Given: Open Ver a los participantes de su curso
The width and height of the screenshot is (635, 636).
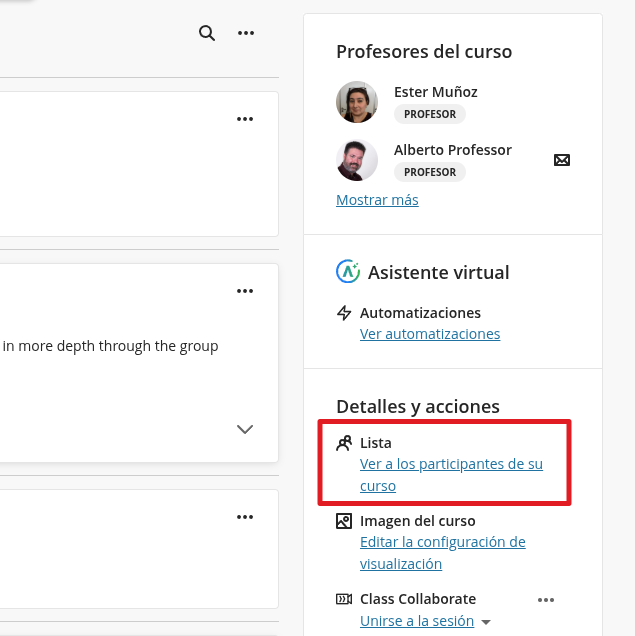Looking at the screenshot, I should pos(451,475).
